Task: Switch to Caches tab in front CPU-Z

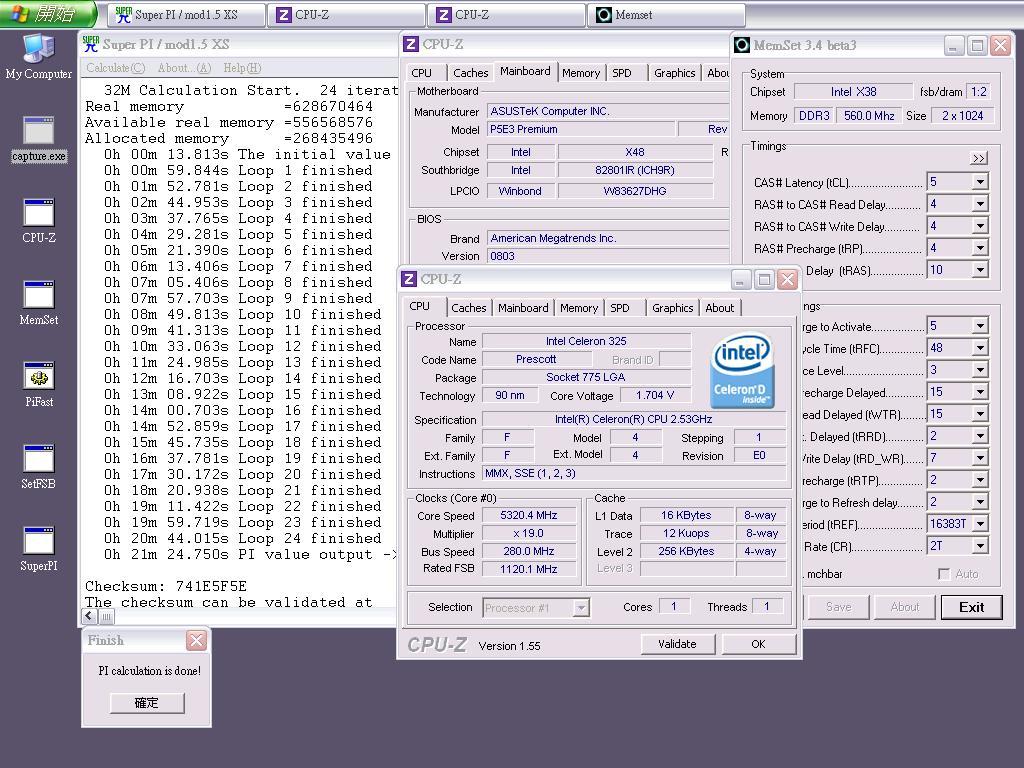Action: click(x=468, y=308)
